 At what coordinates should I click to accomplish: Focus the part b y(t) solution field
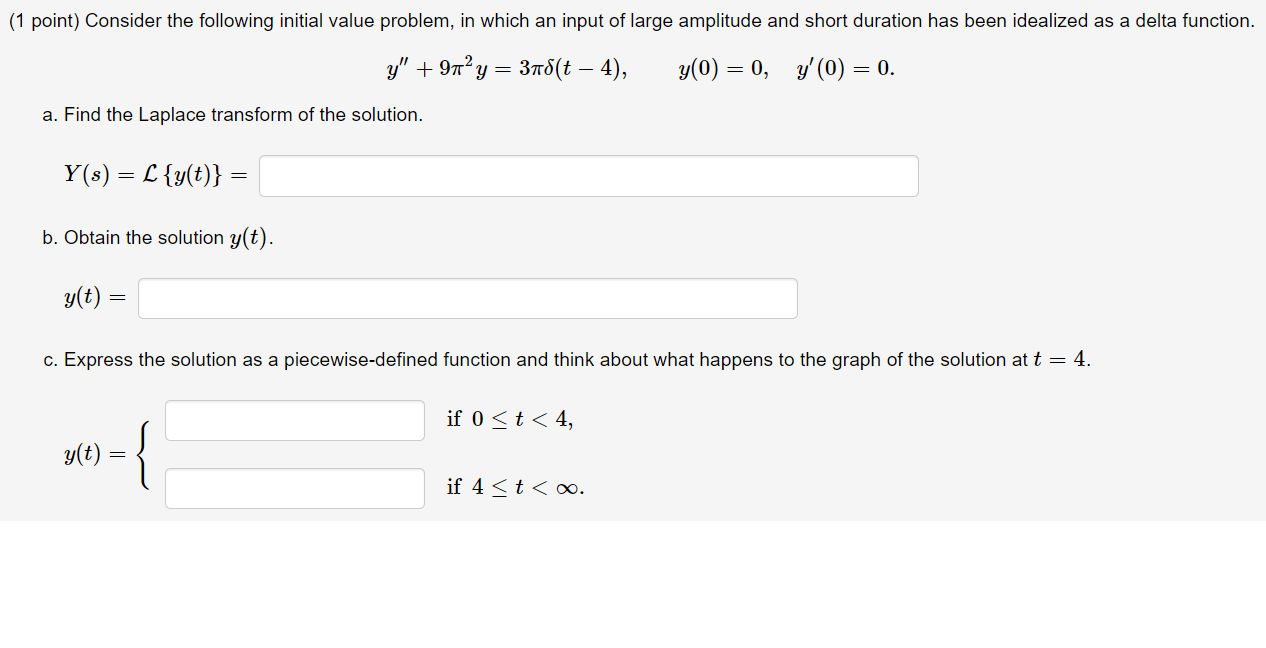tap(468, 298)
